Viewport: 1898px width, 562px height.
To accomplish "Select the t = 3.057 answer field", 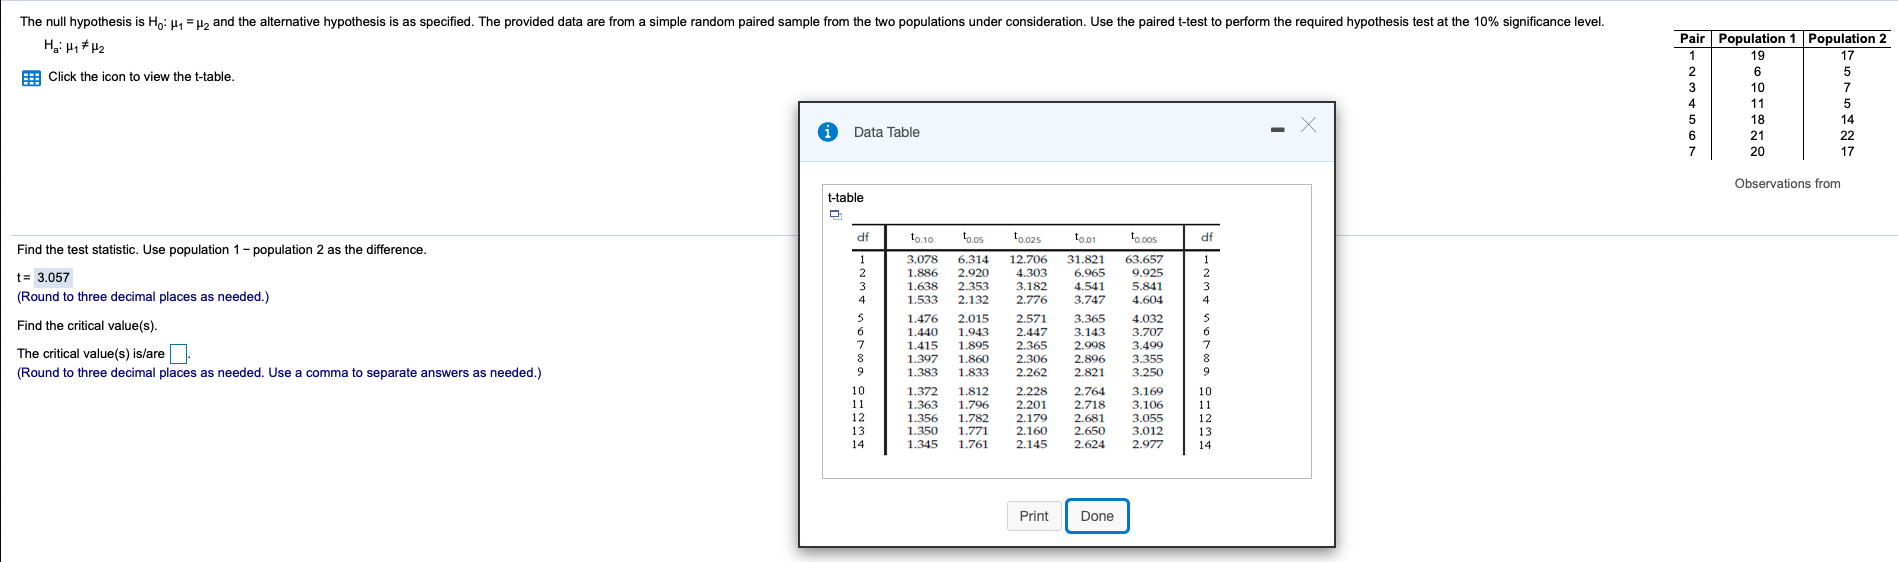I will point(53,277).
